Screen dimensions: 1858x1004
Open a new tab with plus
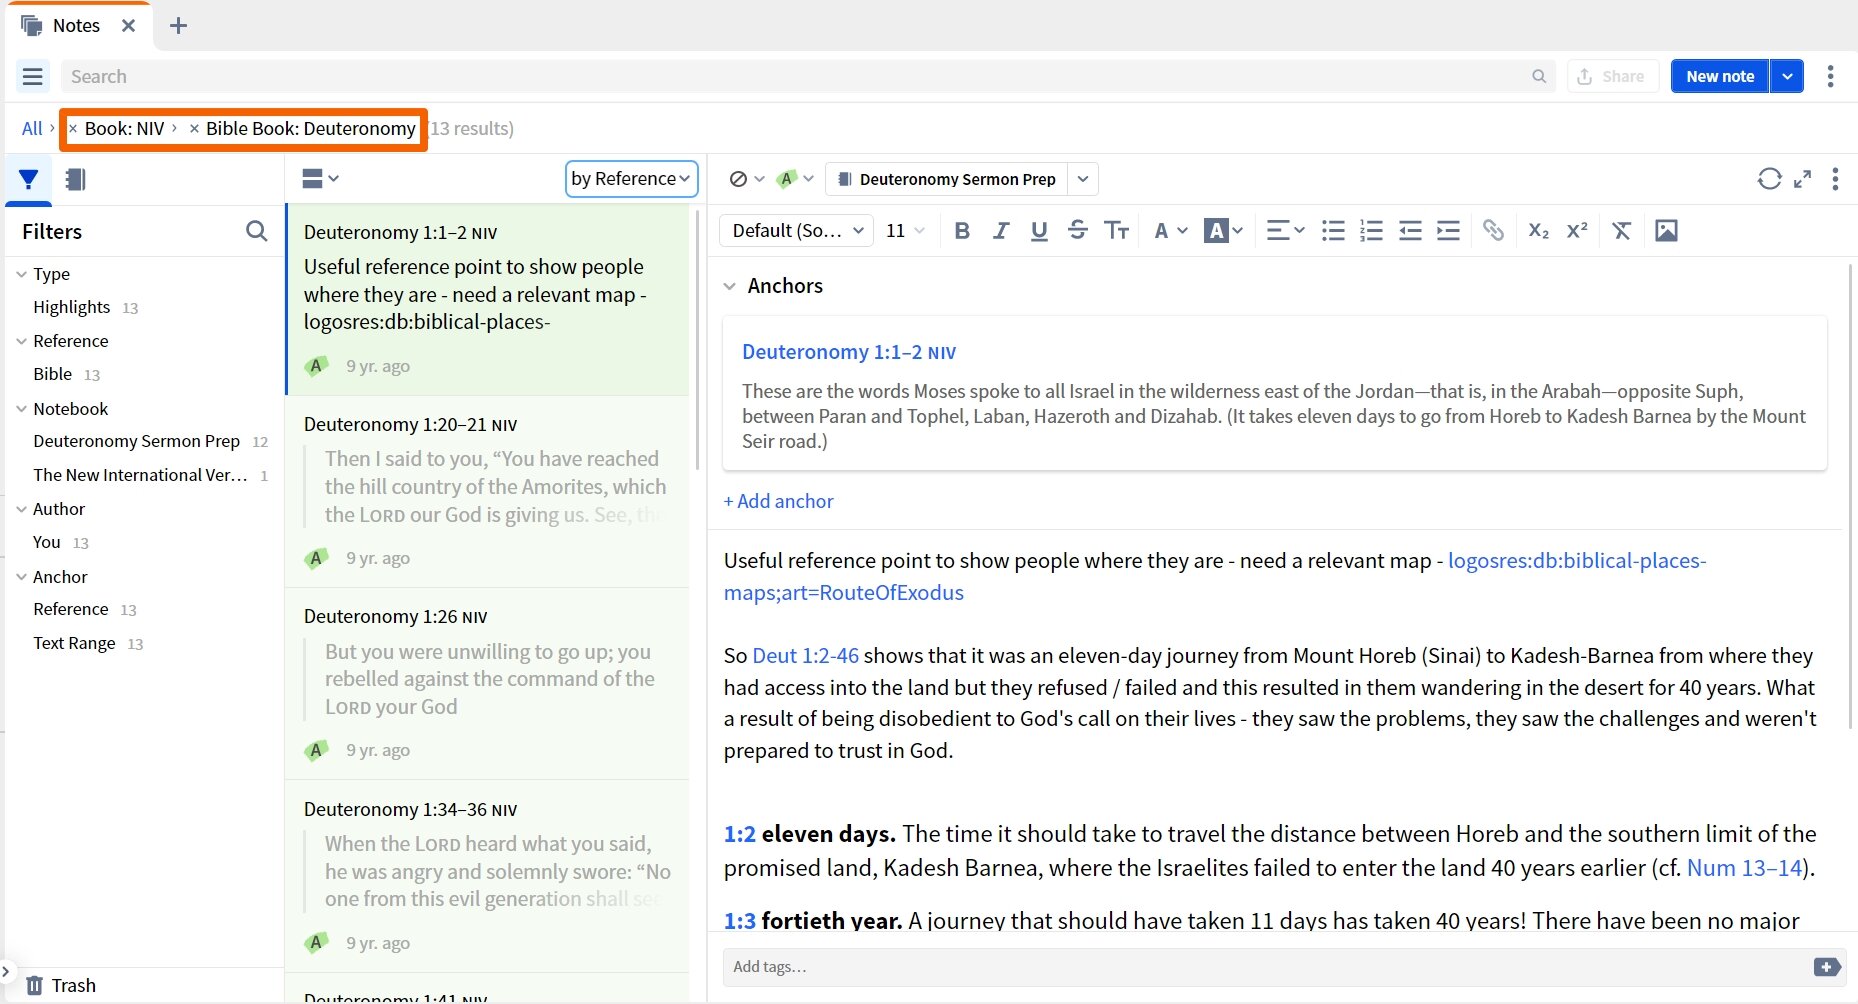[x=178, y=25]
